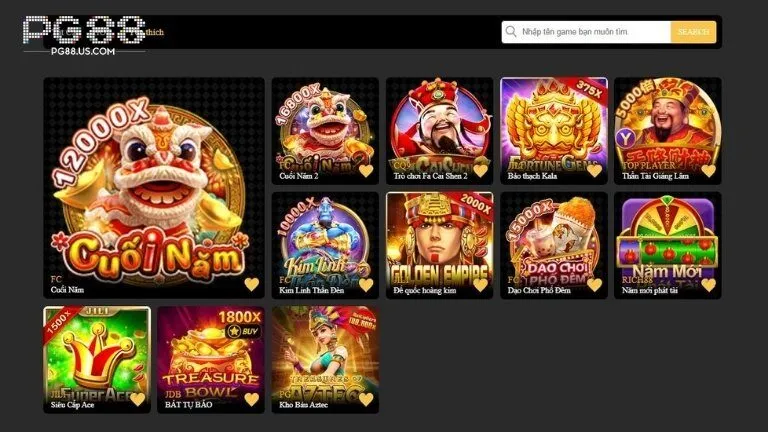Click the magnifying glass search icon

click(x=511, y=32)
